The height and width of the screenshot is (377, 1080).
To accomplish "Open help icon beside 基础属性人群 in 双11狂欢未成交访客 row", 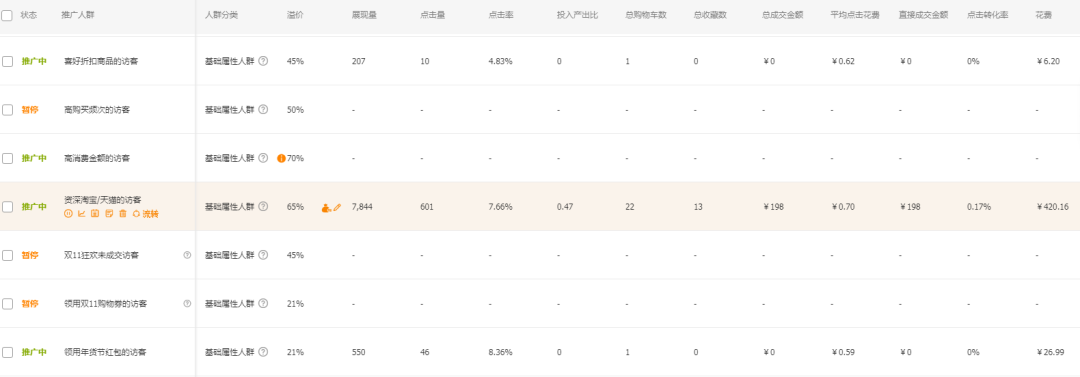I will click(263, 255).
